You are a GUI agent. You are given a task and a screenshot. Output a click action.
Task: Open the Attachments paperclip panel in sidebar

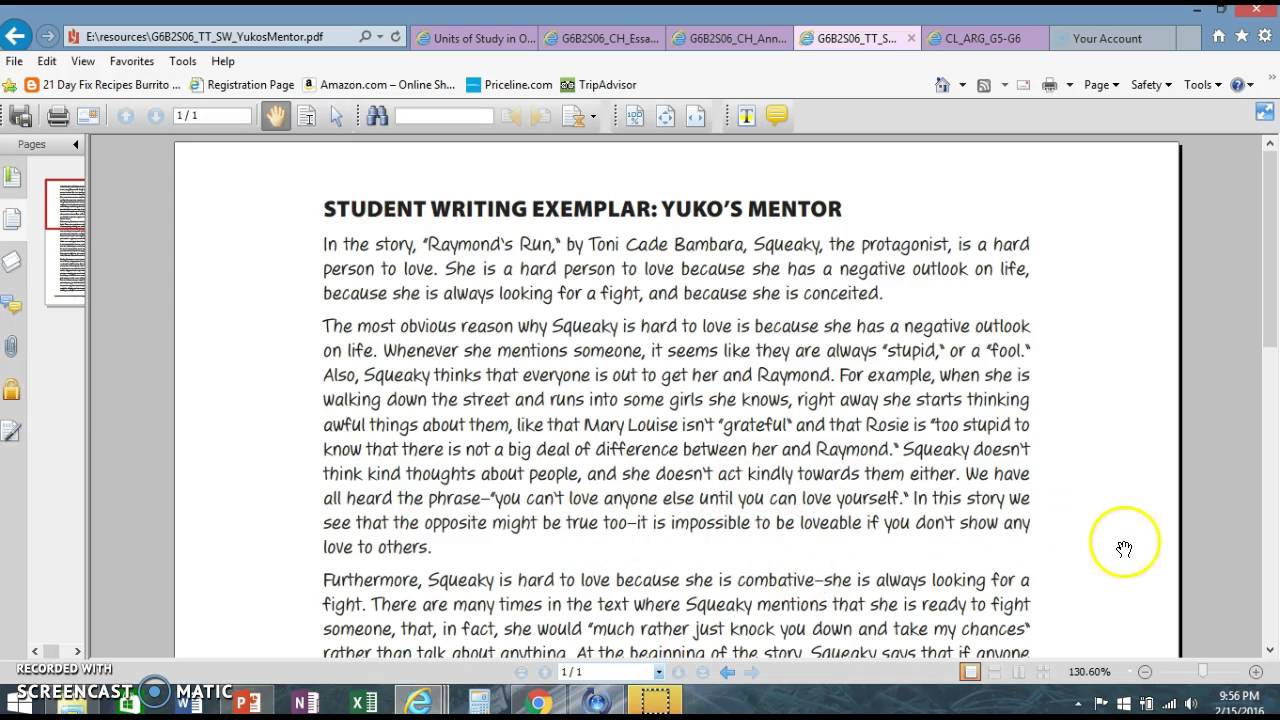pyautogui.click(x=12, y=347)
